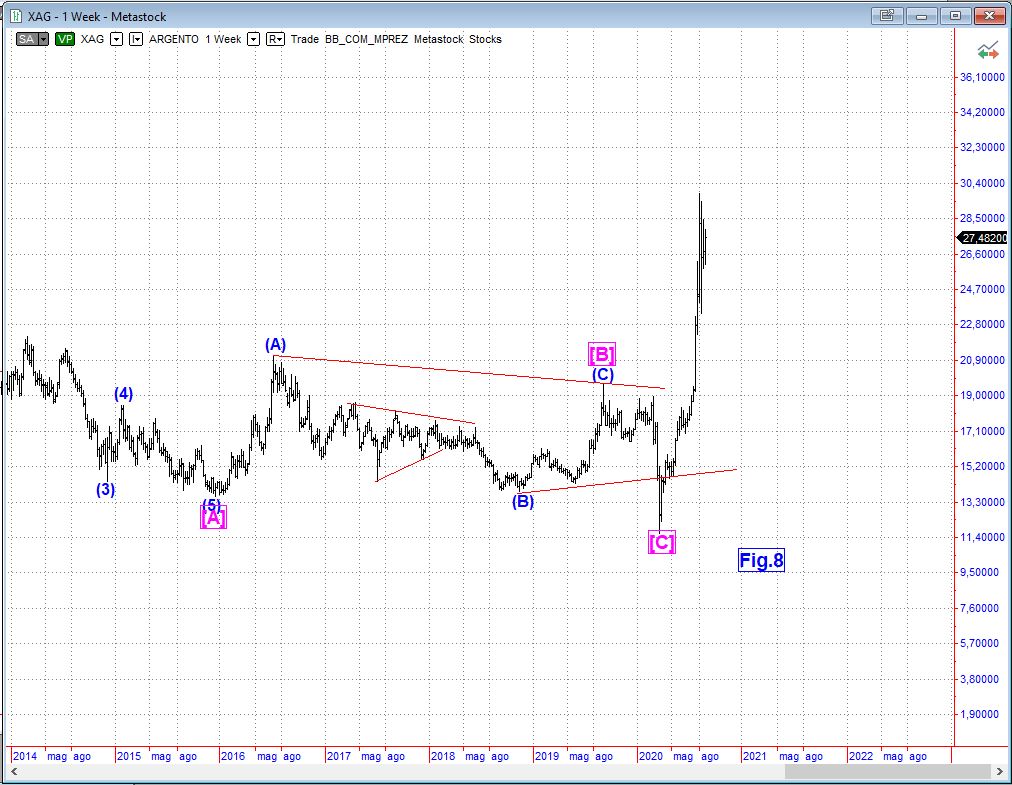Click the 1 Week periodicity label
1012x785 pixels.
[223, 39]
